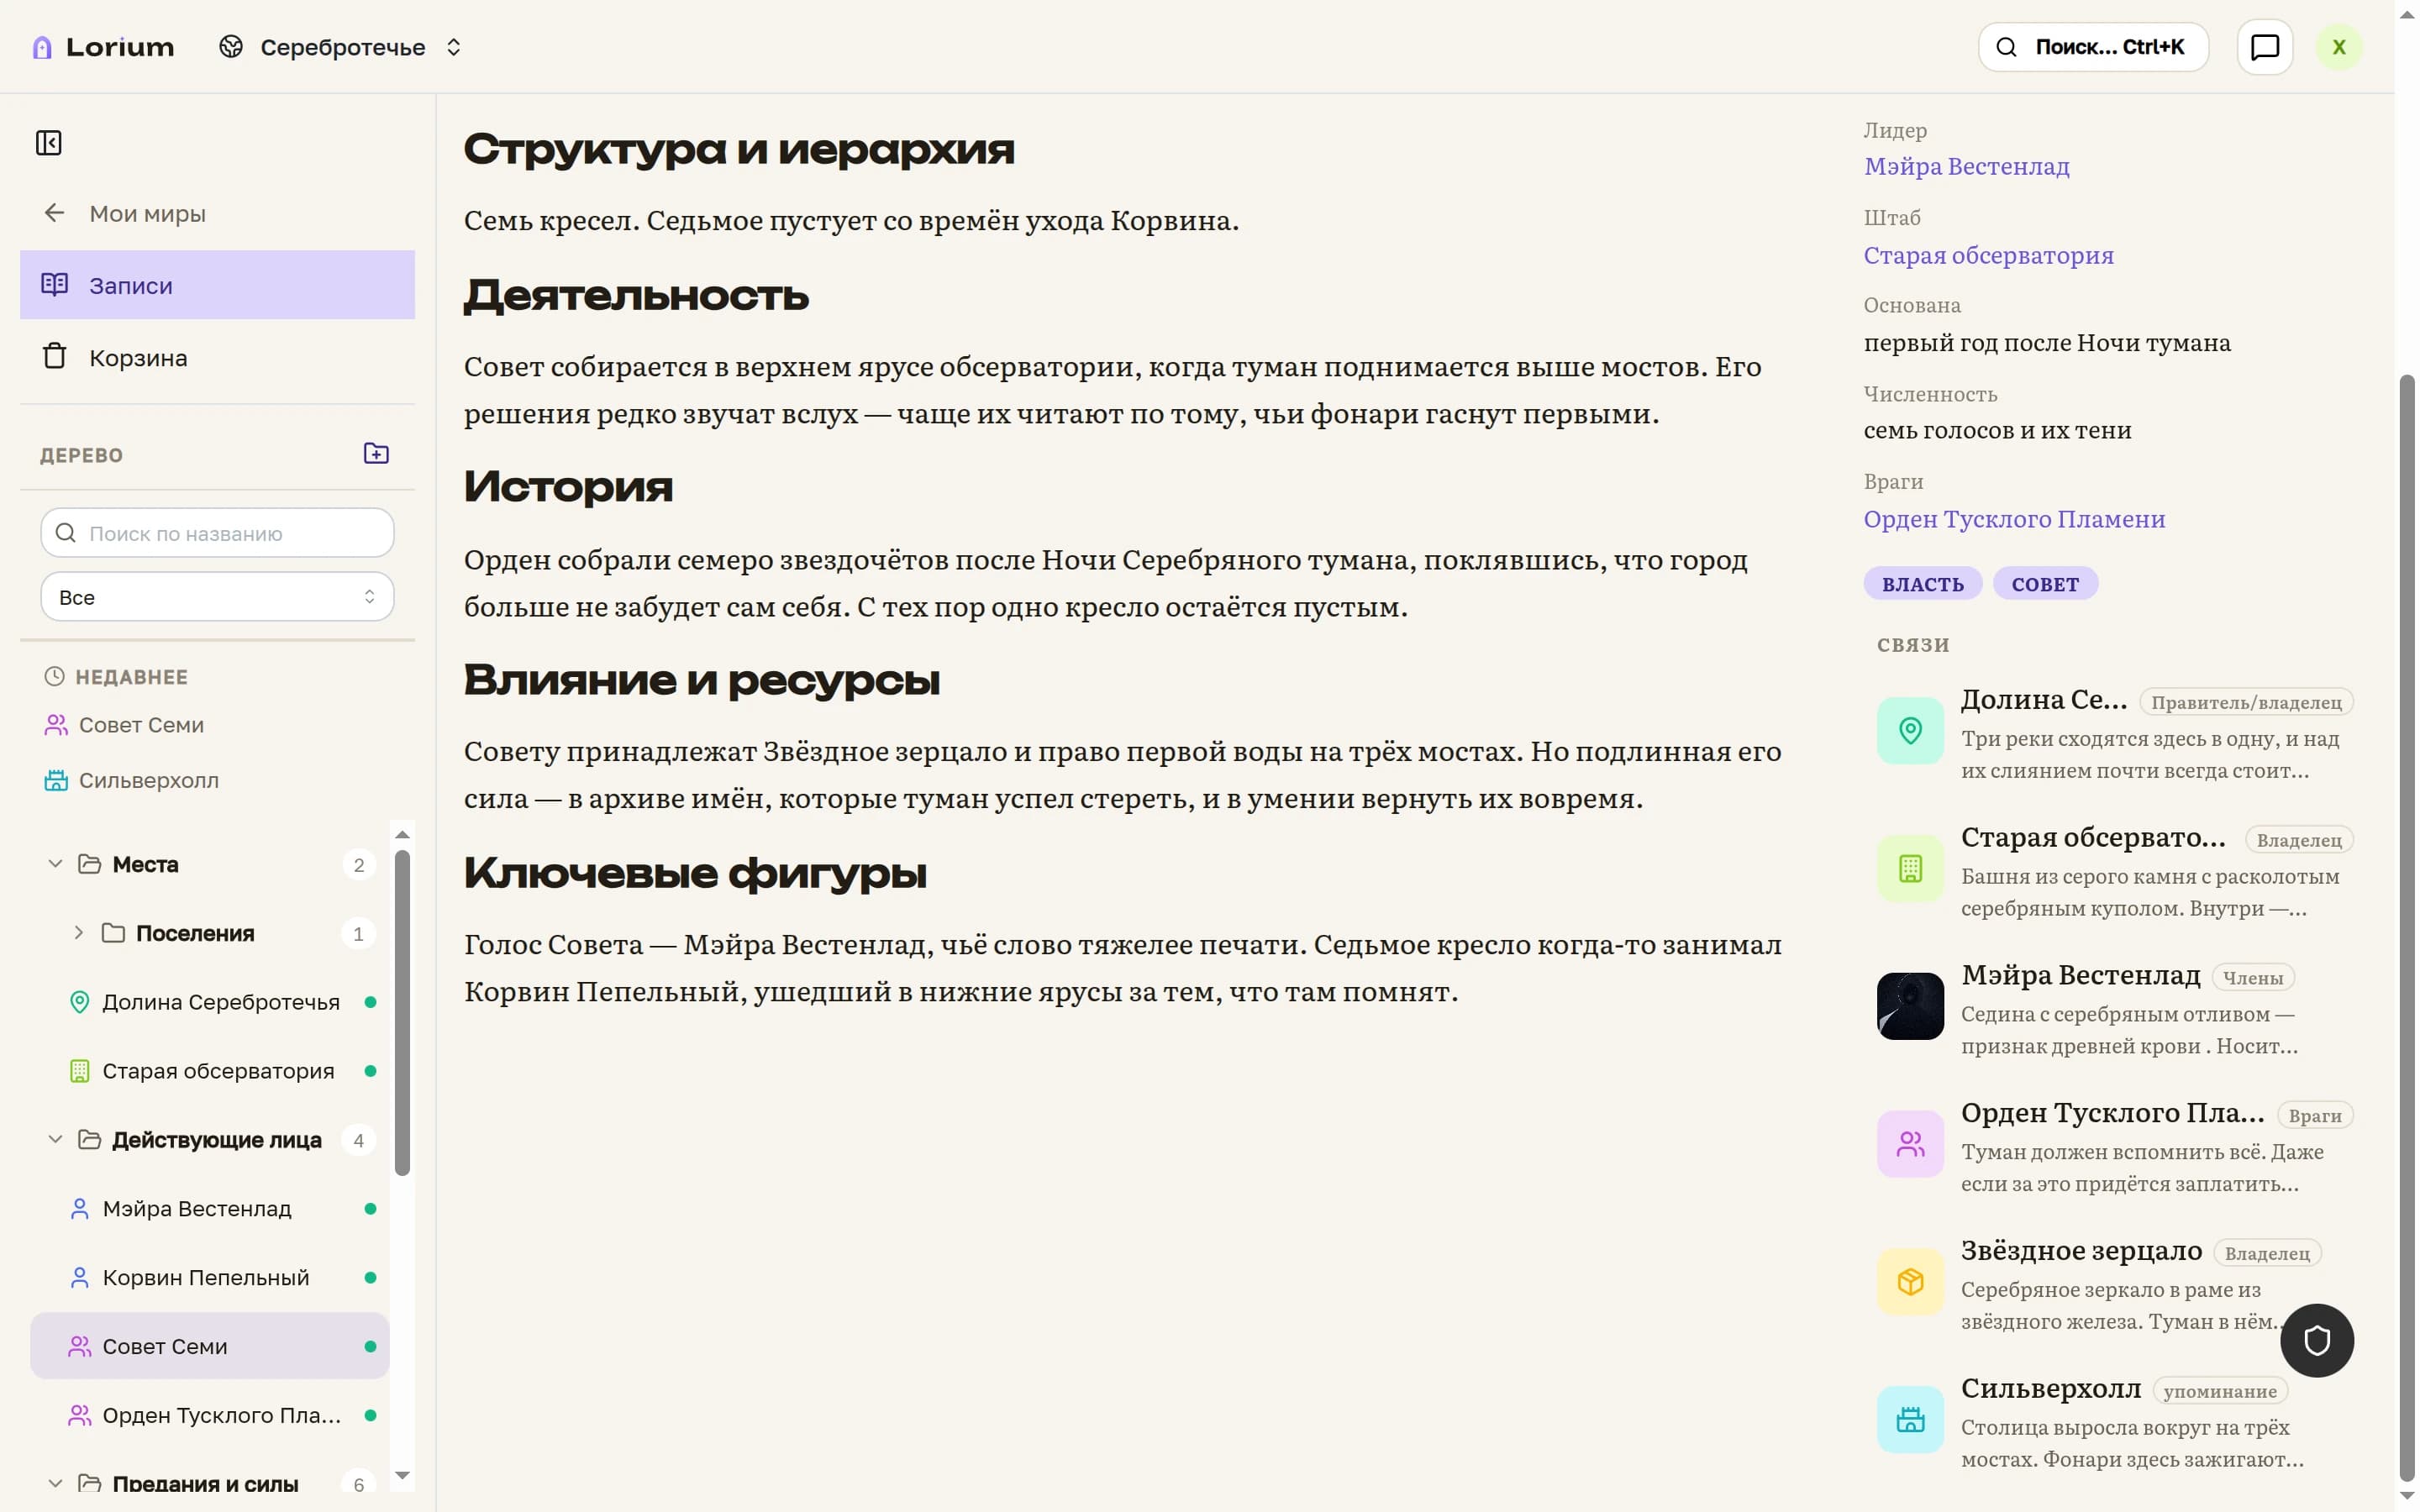
Task: Click the green status dot of Корвин Пепельный
Action: tap(370, 1278)
